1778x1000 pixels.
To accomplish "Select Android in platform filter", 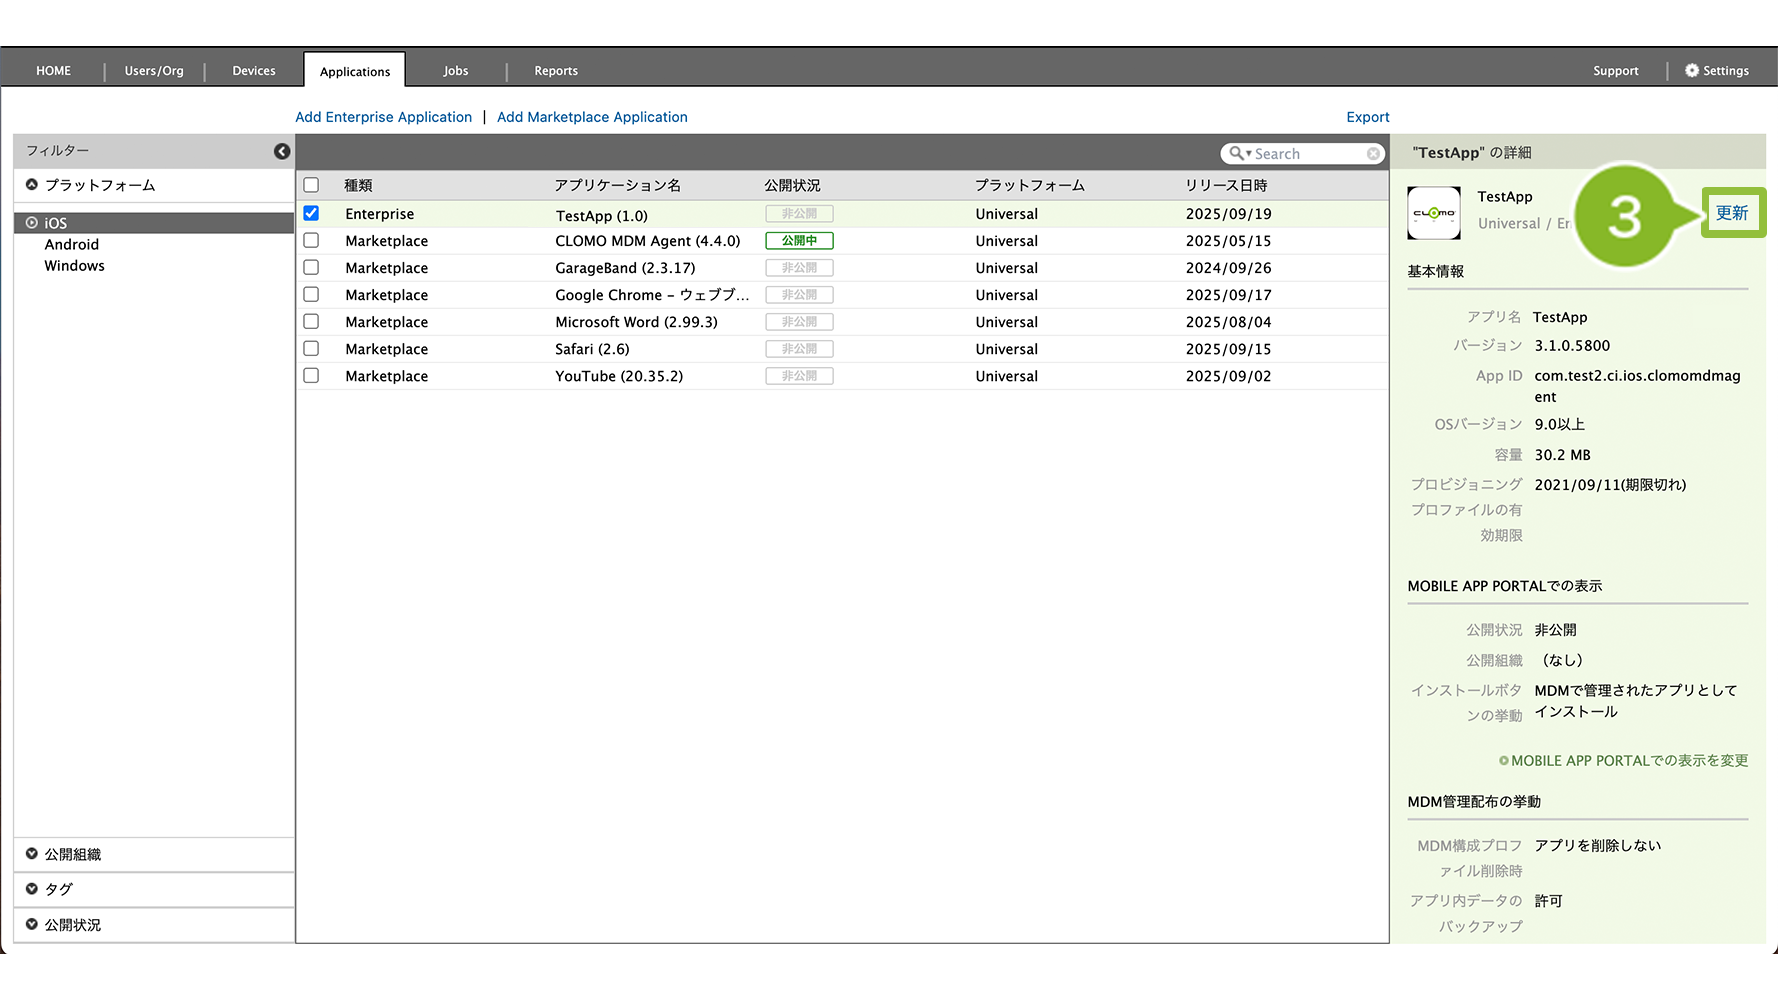I will tap(72, 245).
